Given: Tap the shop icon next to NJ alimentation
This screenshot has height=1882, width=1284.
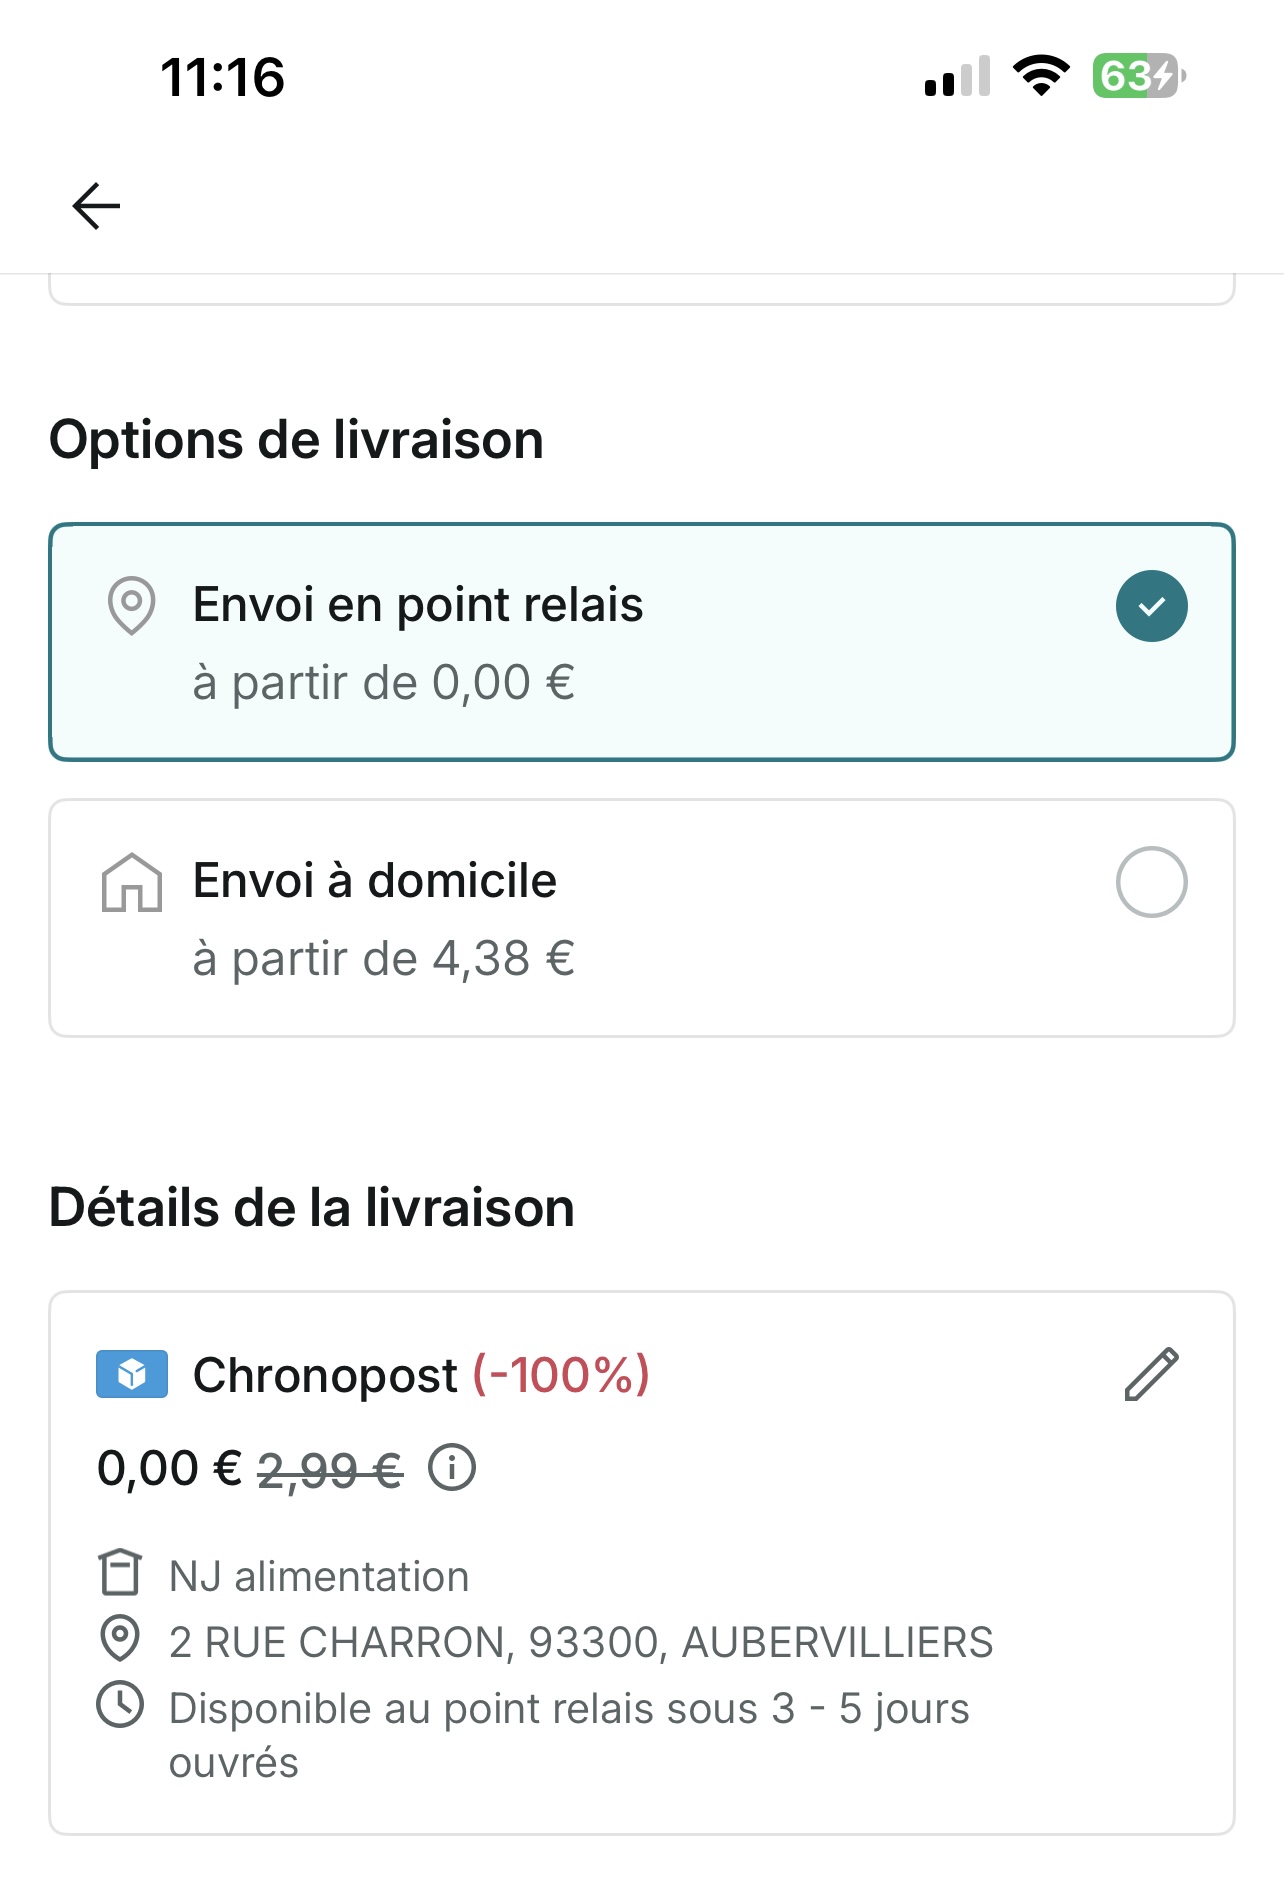Looking at the screenshot, I should tap(120, 1572).
